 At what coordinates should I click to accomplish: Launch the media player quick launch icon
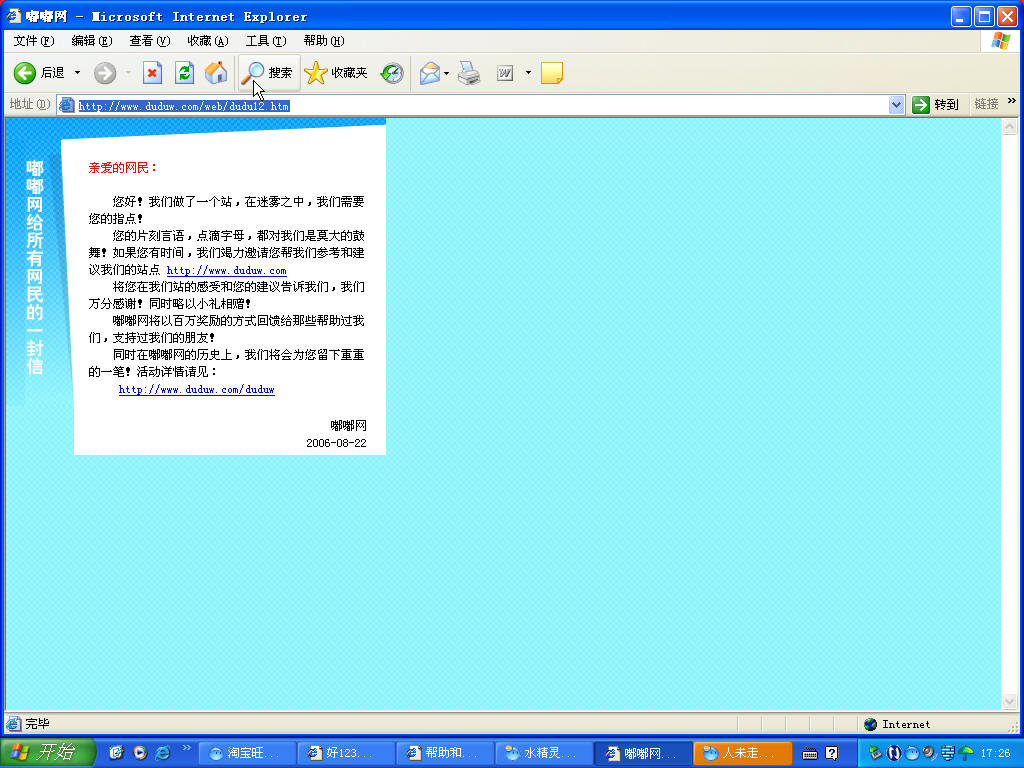(140, 753)
